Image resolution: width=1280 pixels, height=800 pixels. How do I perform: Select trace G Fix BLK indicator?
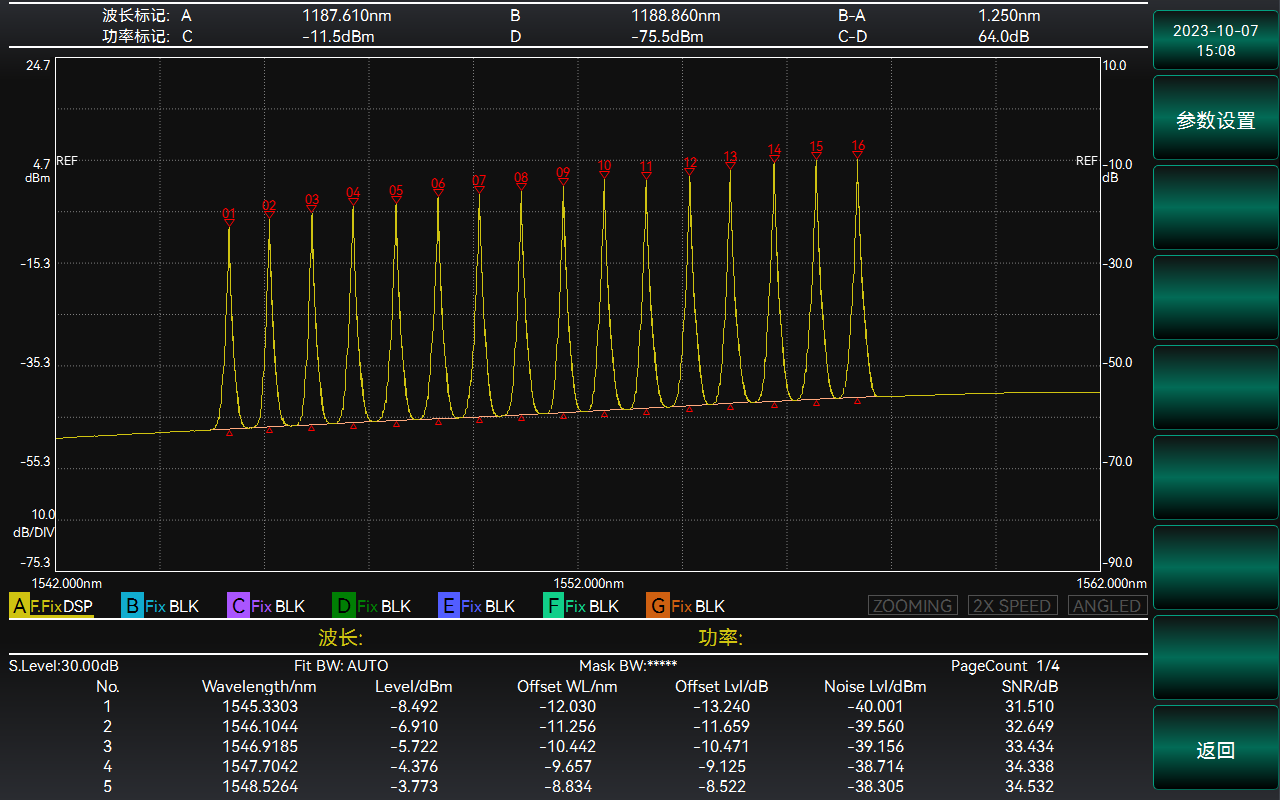click(686, 606)
